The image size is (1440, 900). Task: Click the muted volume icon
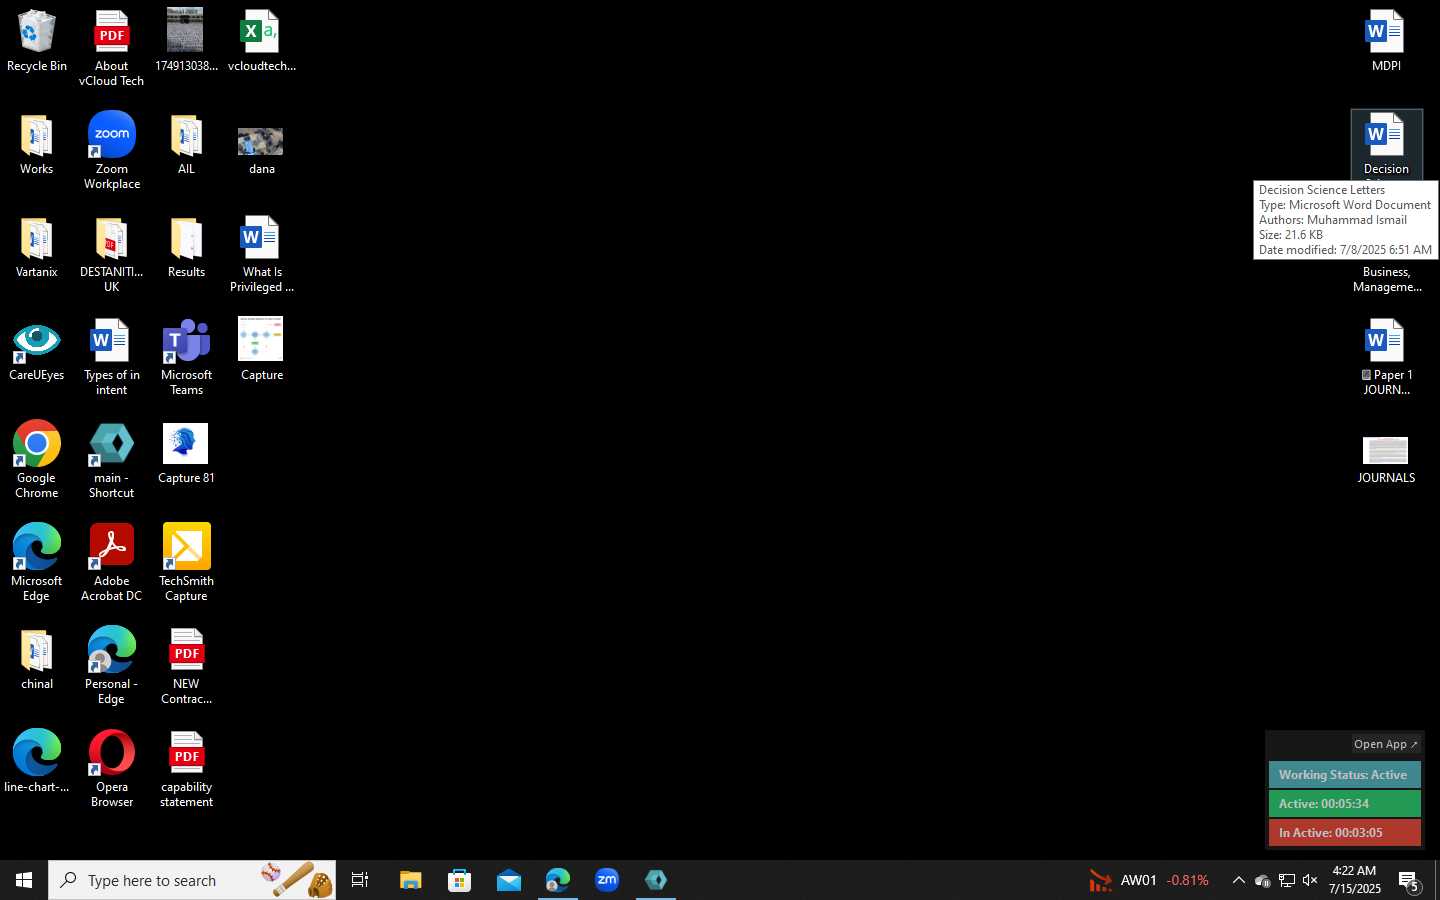pyautogui.click(x=1310, y=880)
